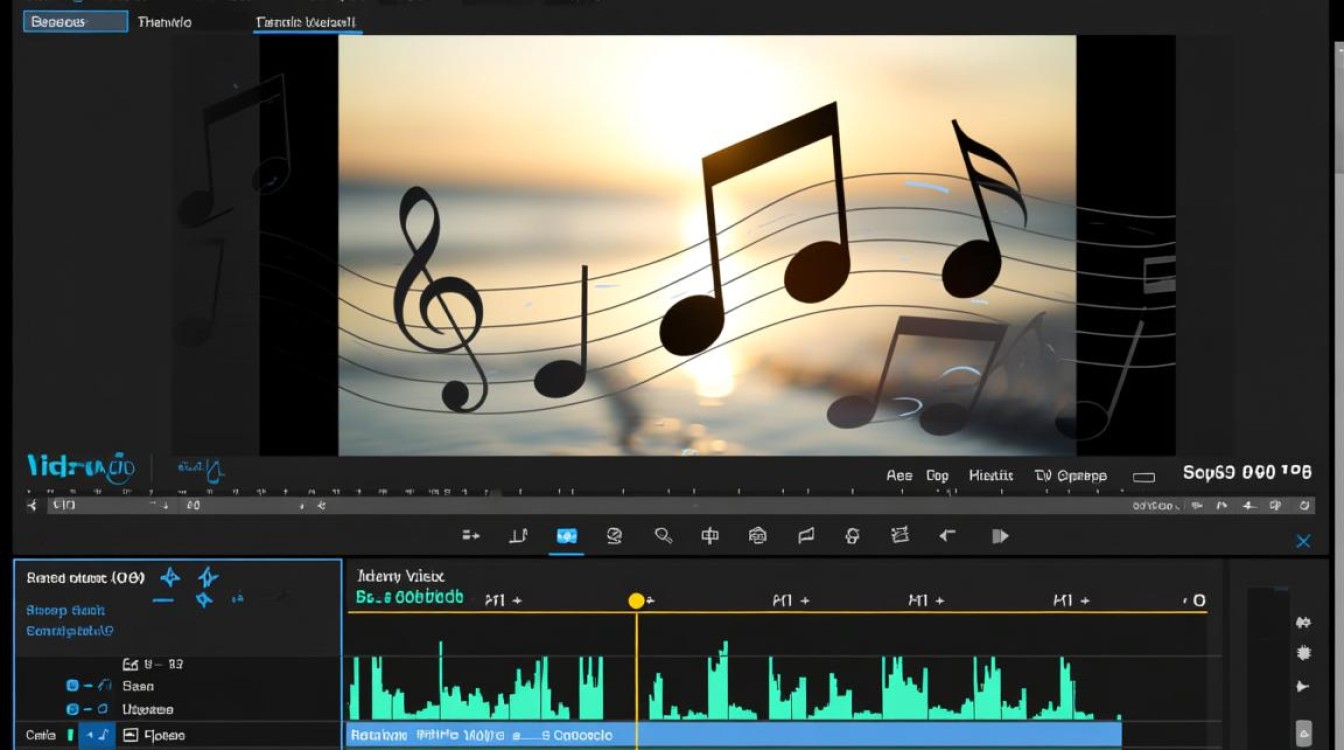Select the flag marker tool icon

click(806, 536)
